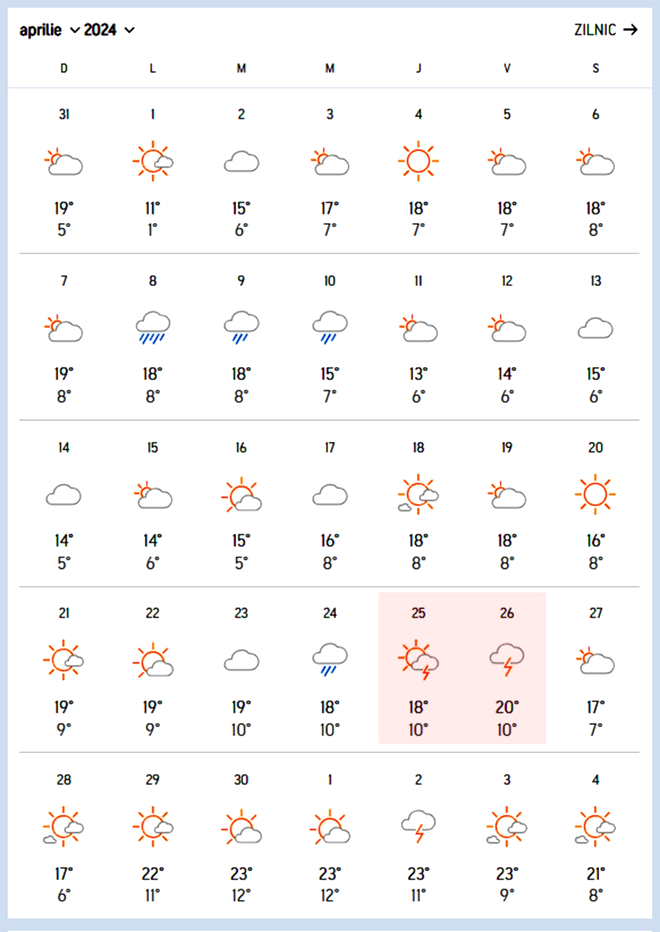Open the day cell for April 16

pos(241,503)
